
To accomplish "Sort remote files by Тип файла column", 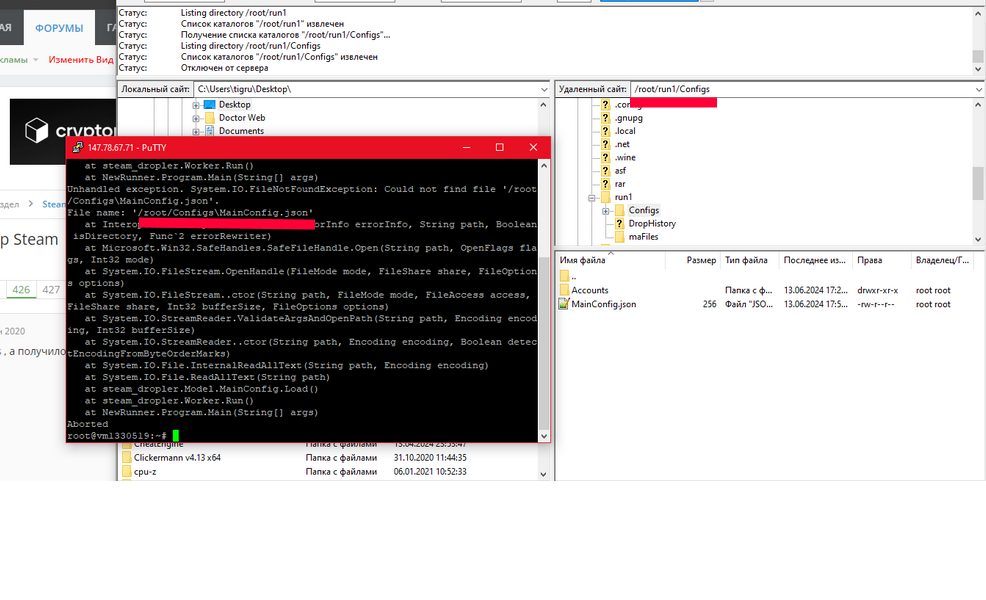I will coord(750,260).
